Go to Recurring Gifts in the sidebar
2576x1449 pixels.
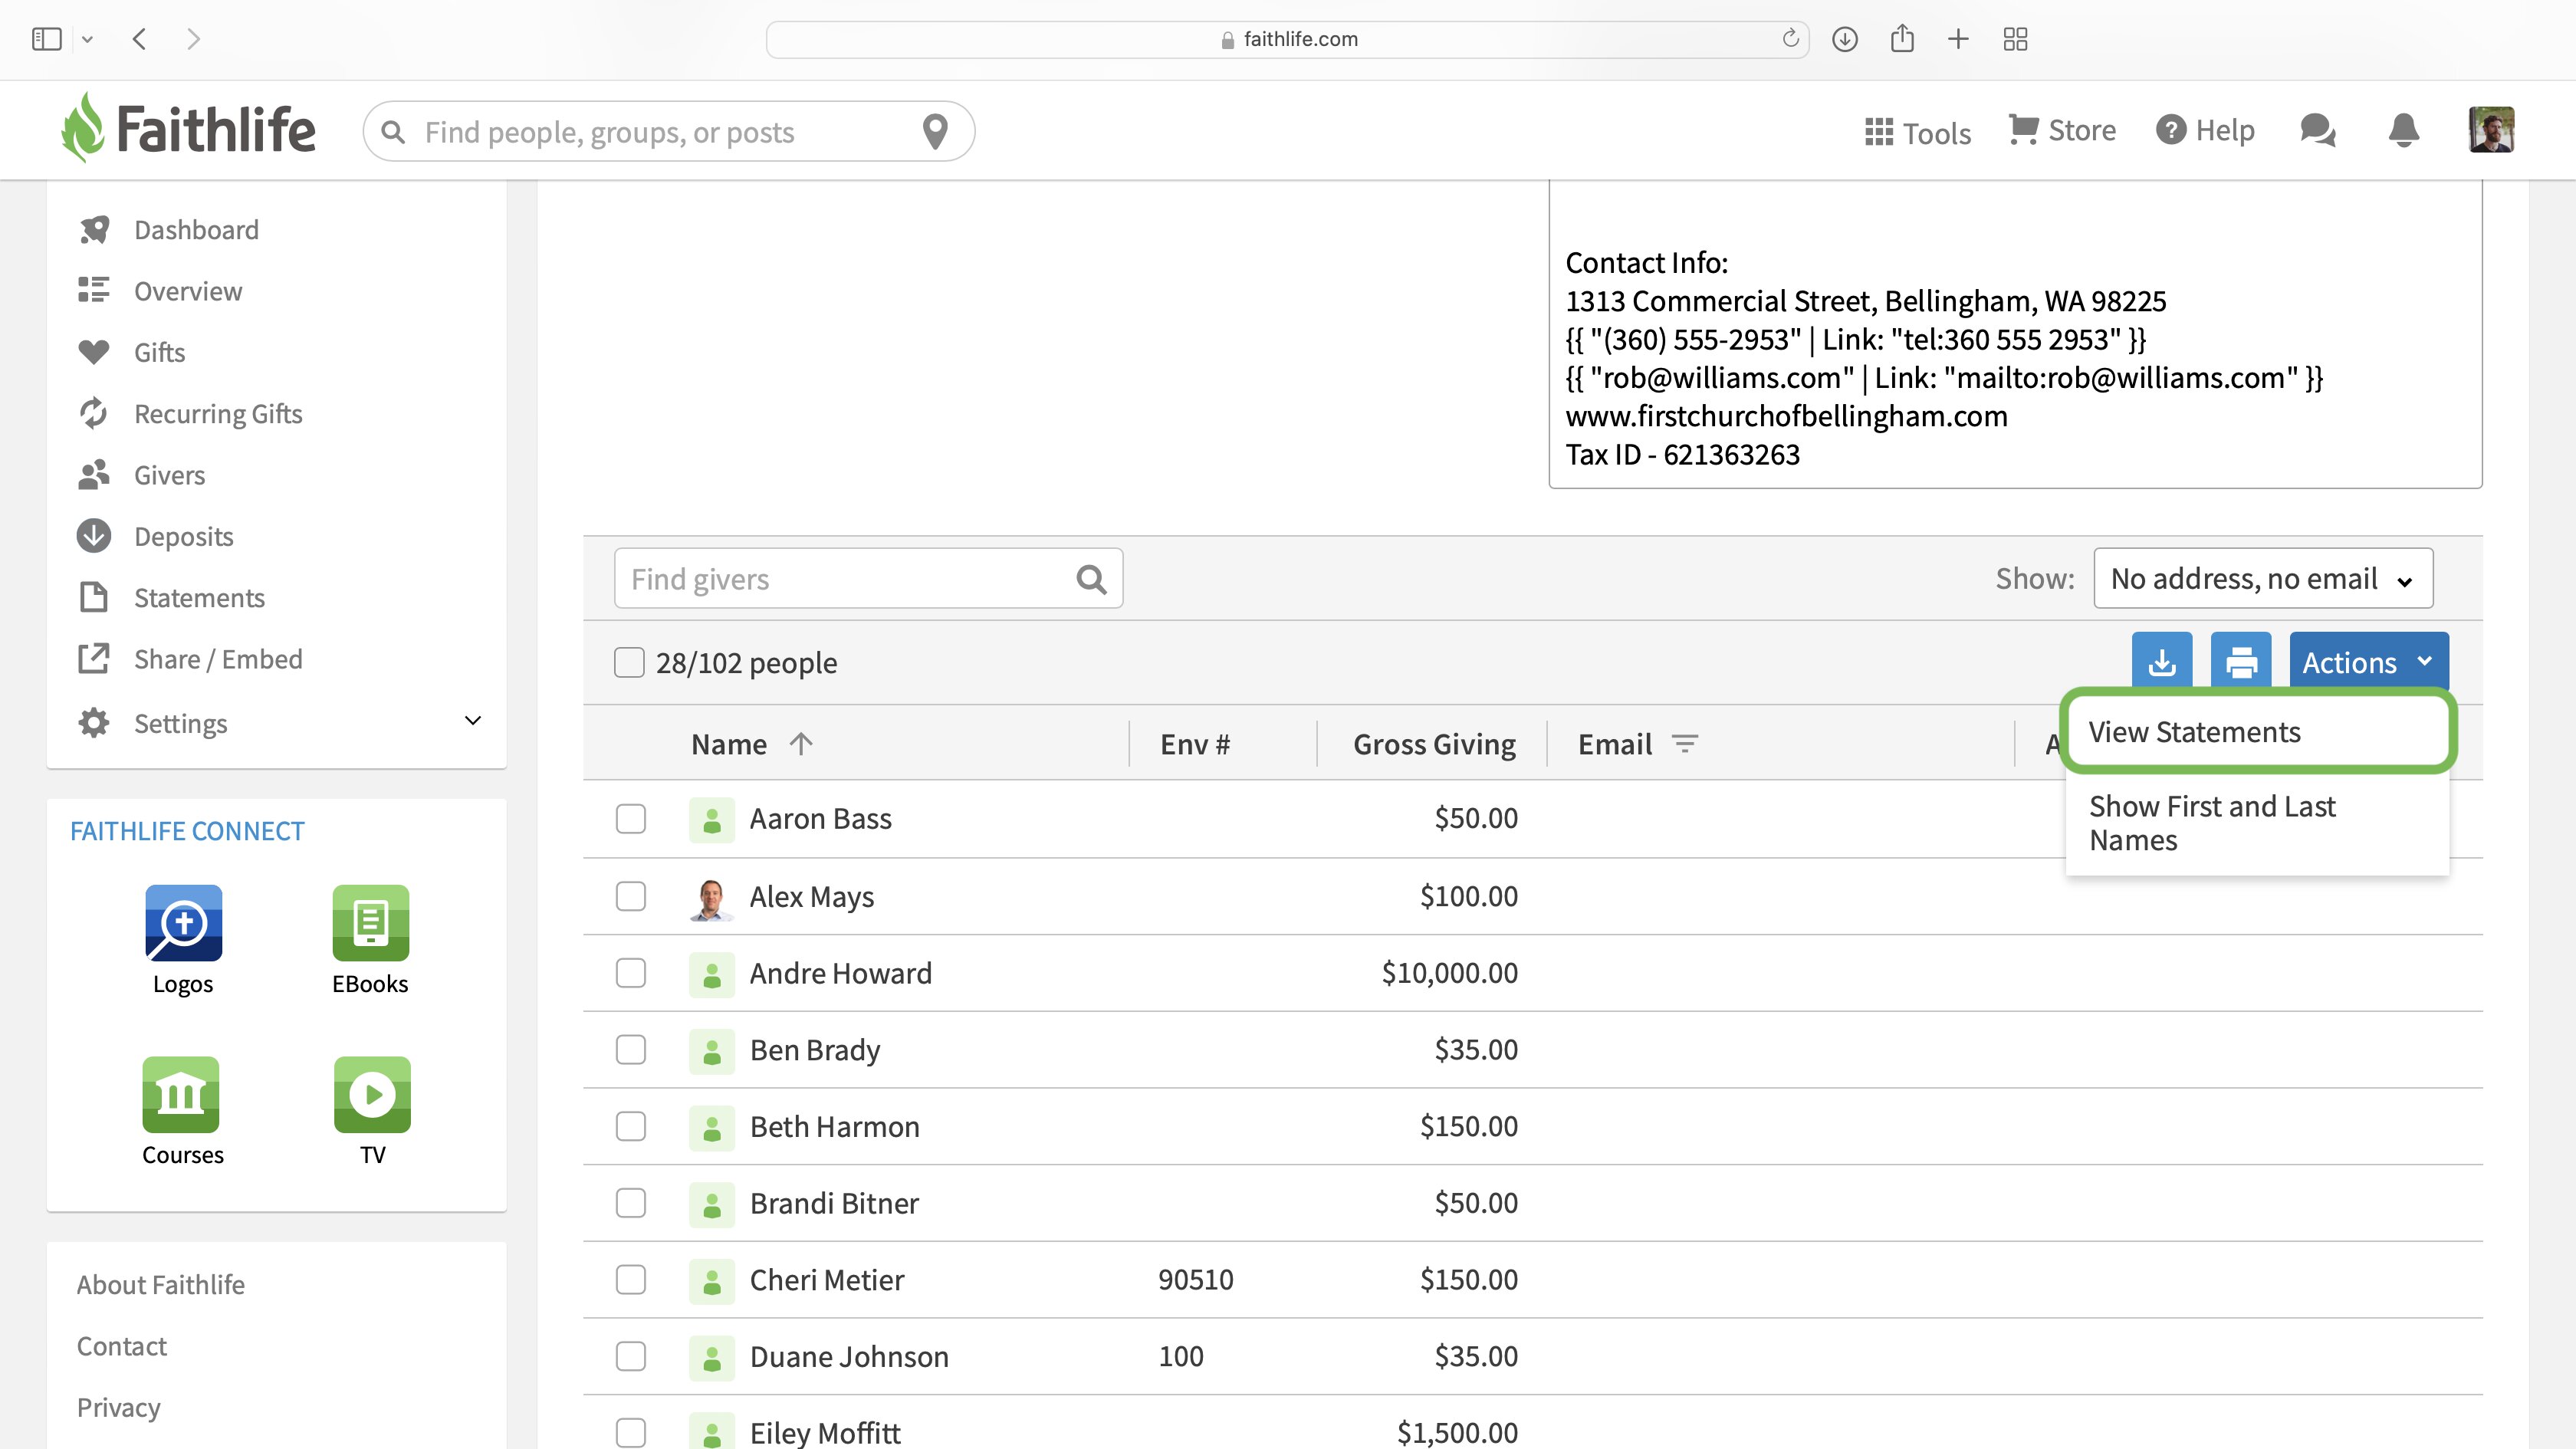tap(217, 413)
